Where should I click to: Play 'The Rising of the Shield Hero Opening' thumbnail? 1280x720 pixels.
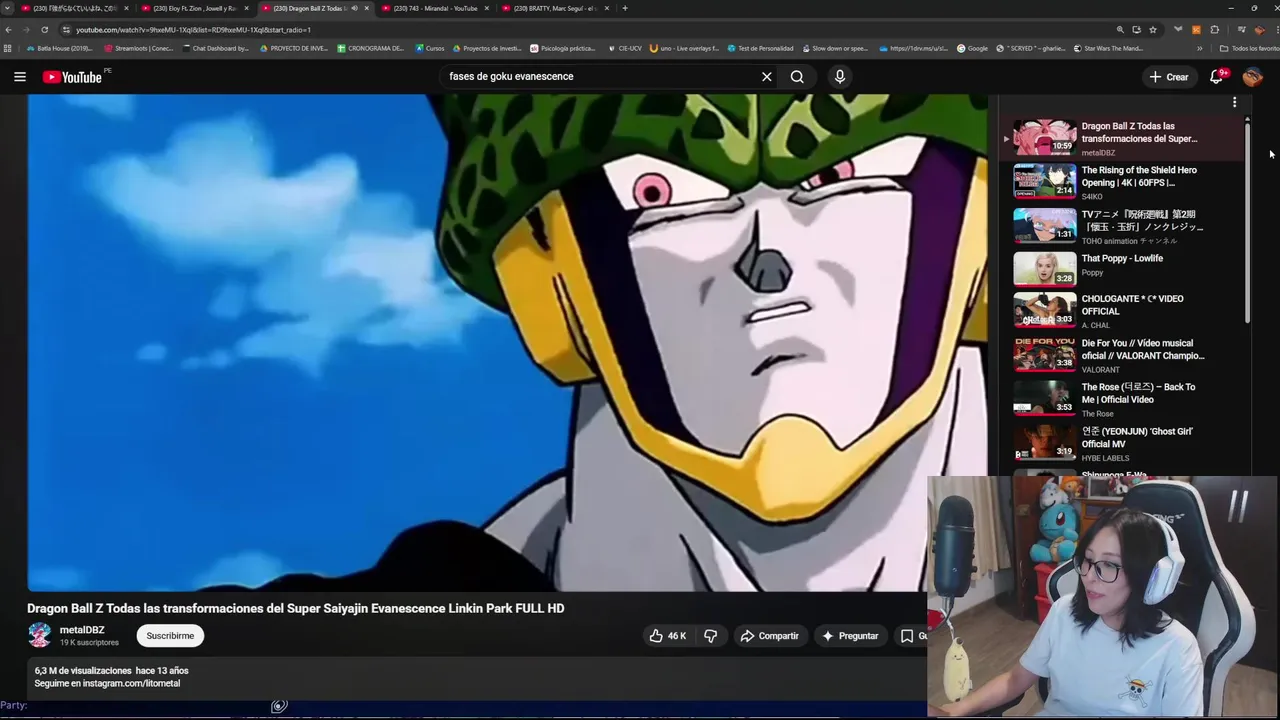1044,181
